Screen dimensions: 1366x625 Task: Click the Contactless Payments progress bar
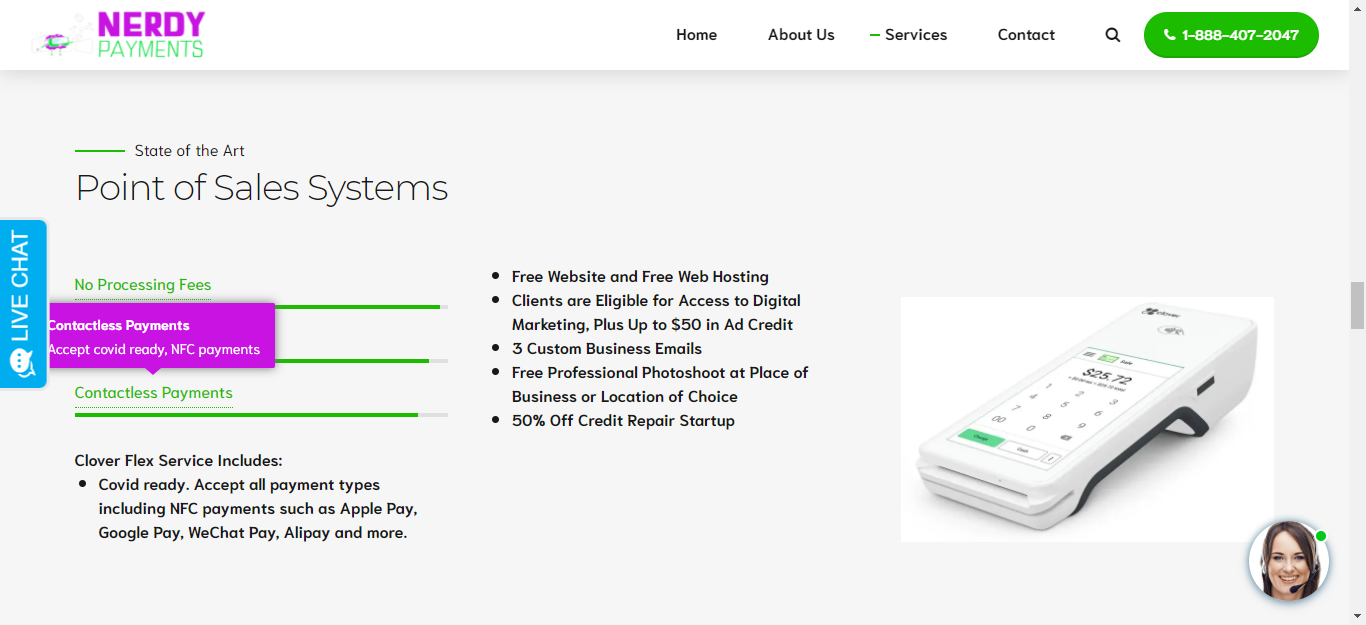pos(261,415)
